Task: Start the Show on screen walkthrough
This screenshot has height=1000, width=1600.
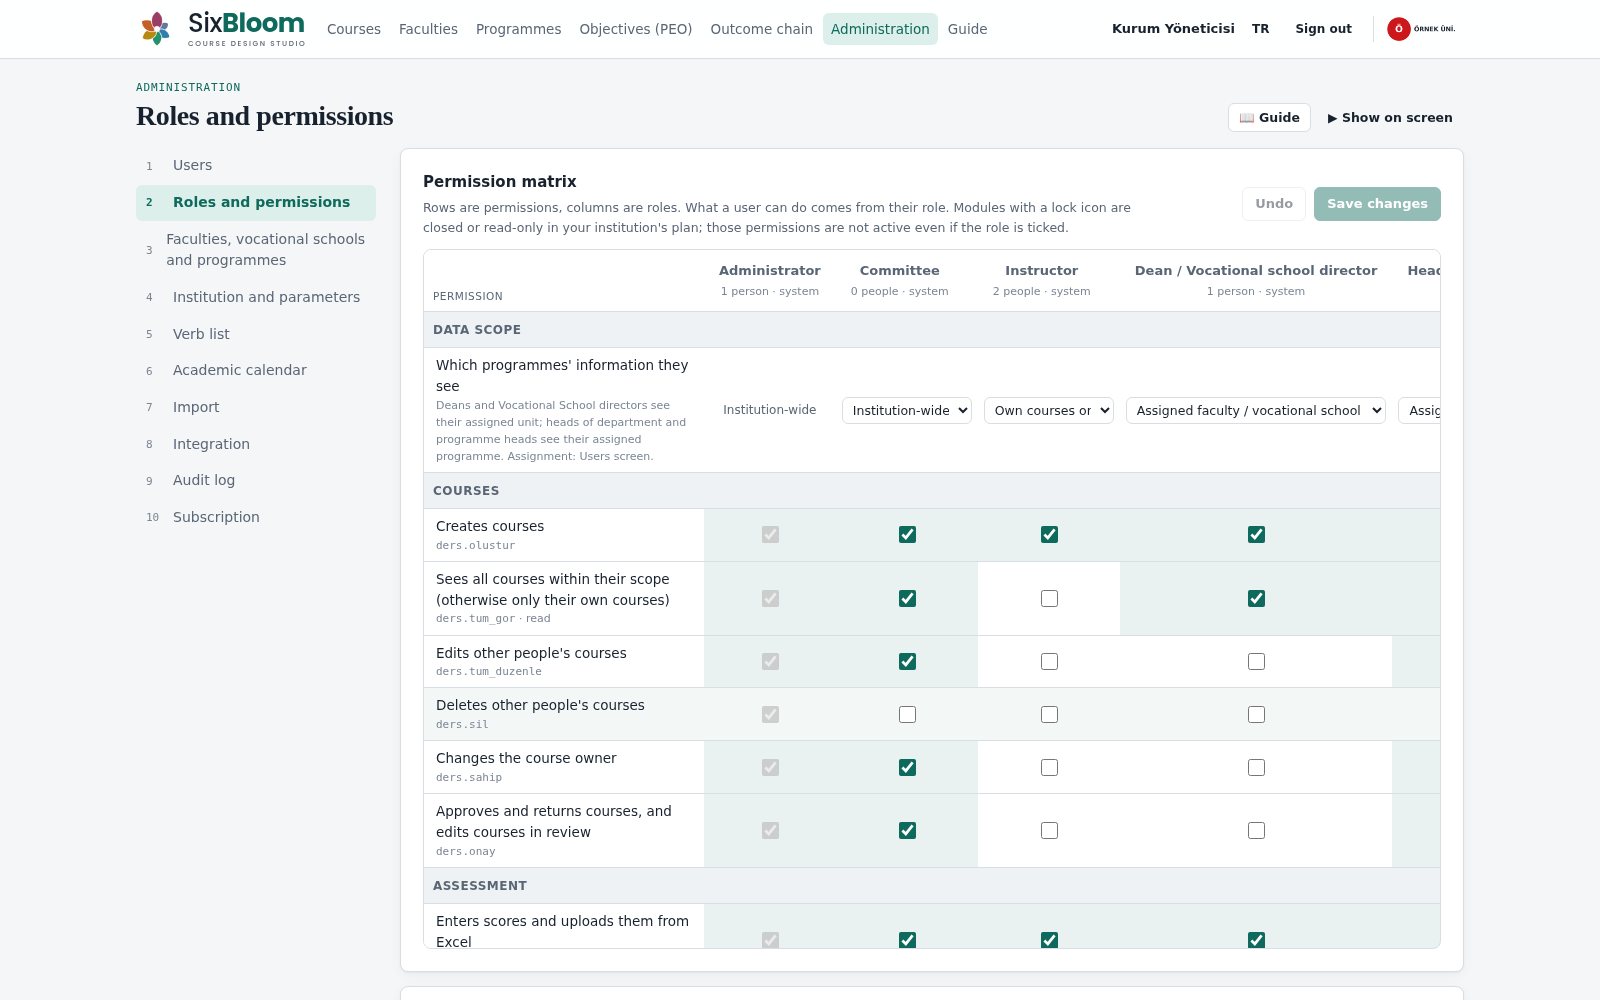Action: 1390,118
